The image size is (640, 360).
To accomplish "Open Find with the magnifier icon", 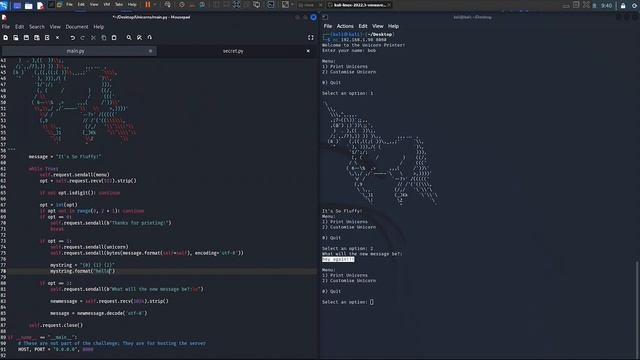I will [129, 38].
